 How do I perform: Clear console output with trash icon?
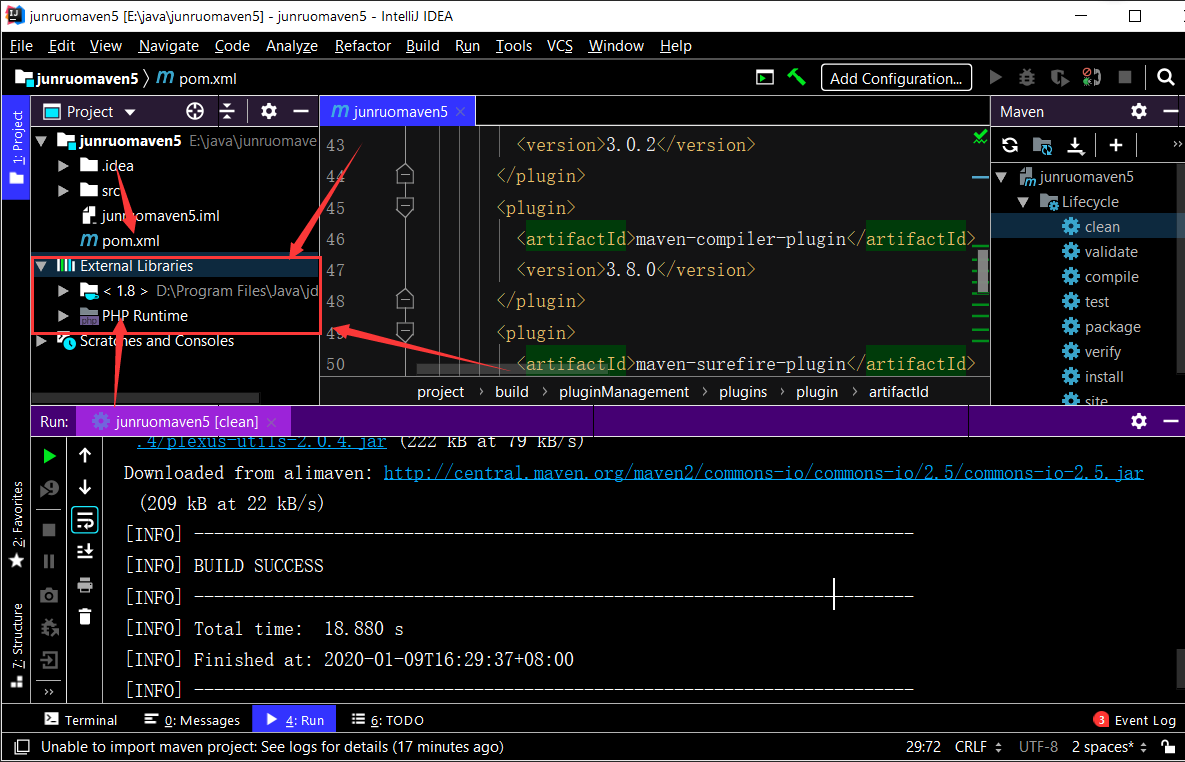coord(85,616)
